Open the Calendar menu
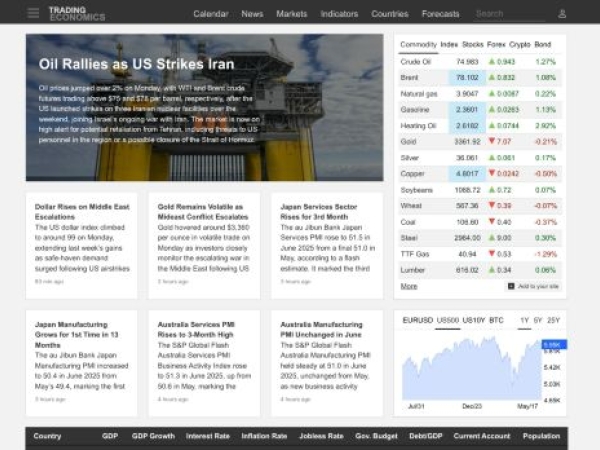 (211, 14)
